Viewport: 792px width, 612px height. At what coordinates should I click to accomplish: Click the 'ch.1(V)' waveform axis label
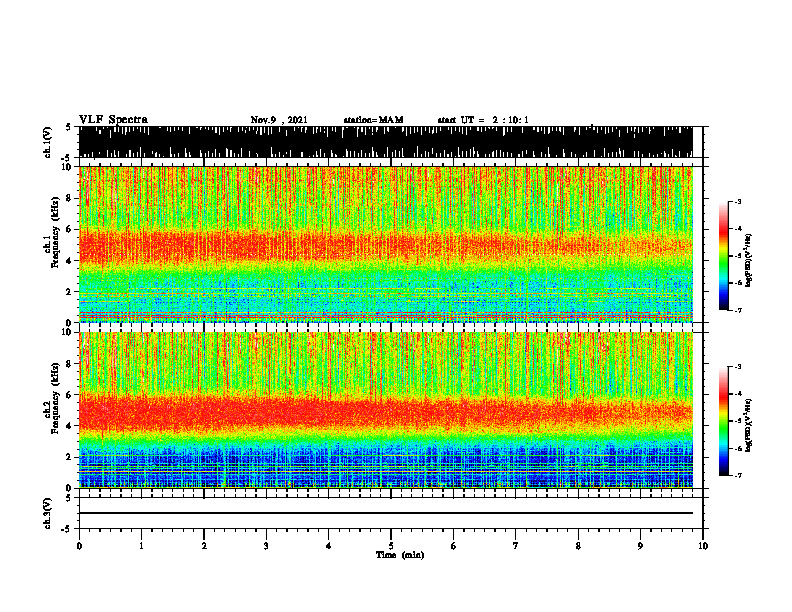[x=48, y=142]
